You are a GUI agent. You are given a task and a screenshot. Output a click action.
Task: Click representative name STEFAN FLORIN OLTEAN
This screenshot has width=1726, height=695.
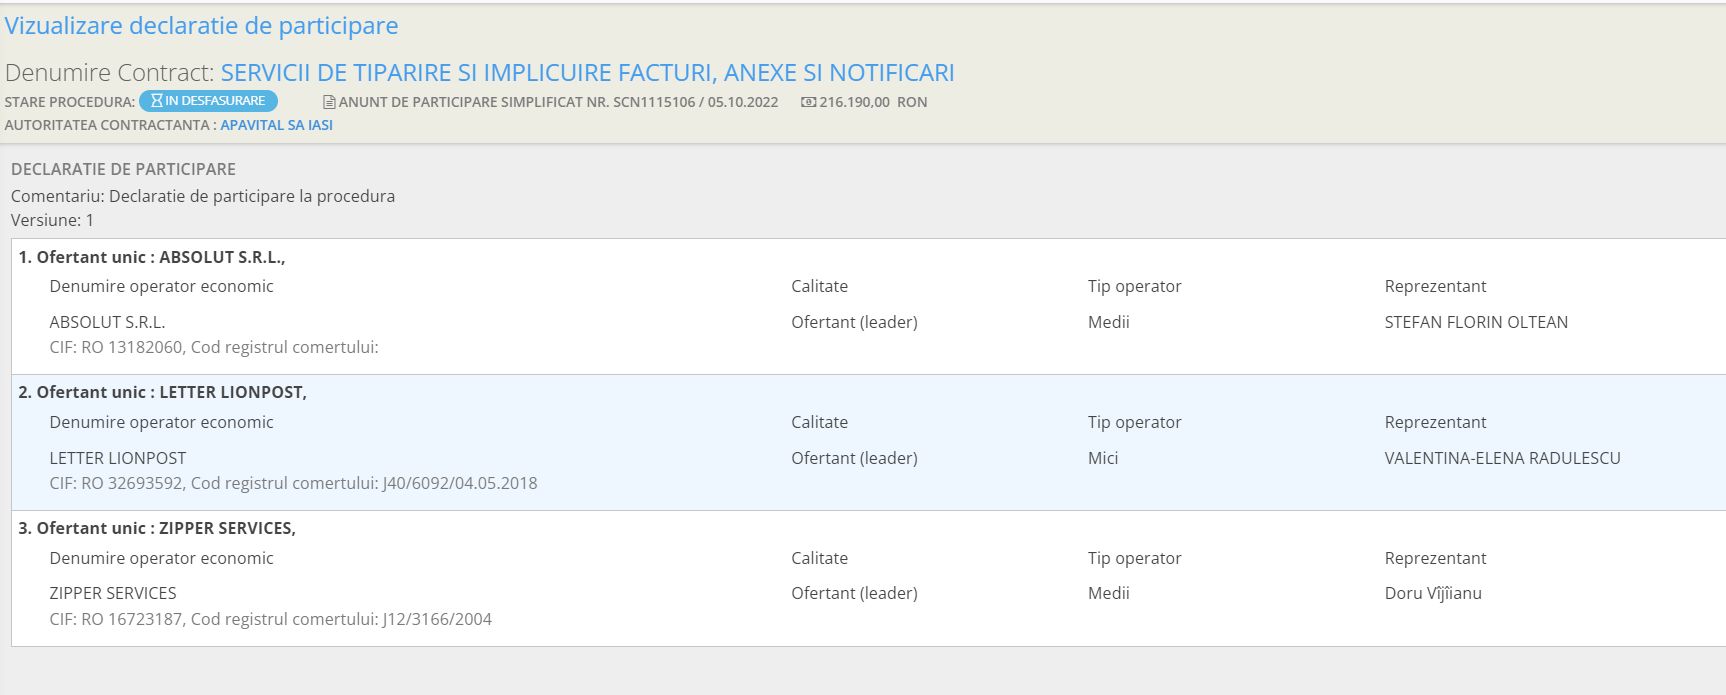click(x=1476, y=322)
